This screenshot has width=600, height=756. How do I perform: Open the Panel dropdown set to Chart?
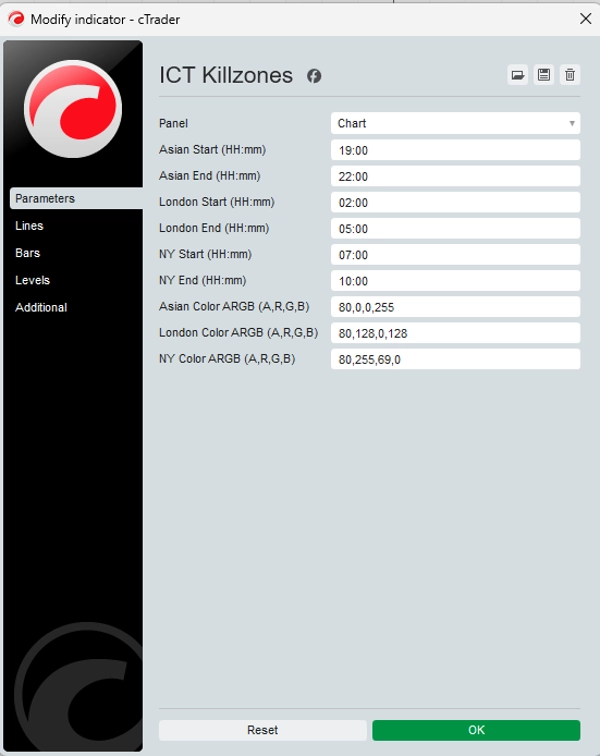pyautogui.click(x=455, y=123)
